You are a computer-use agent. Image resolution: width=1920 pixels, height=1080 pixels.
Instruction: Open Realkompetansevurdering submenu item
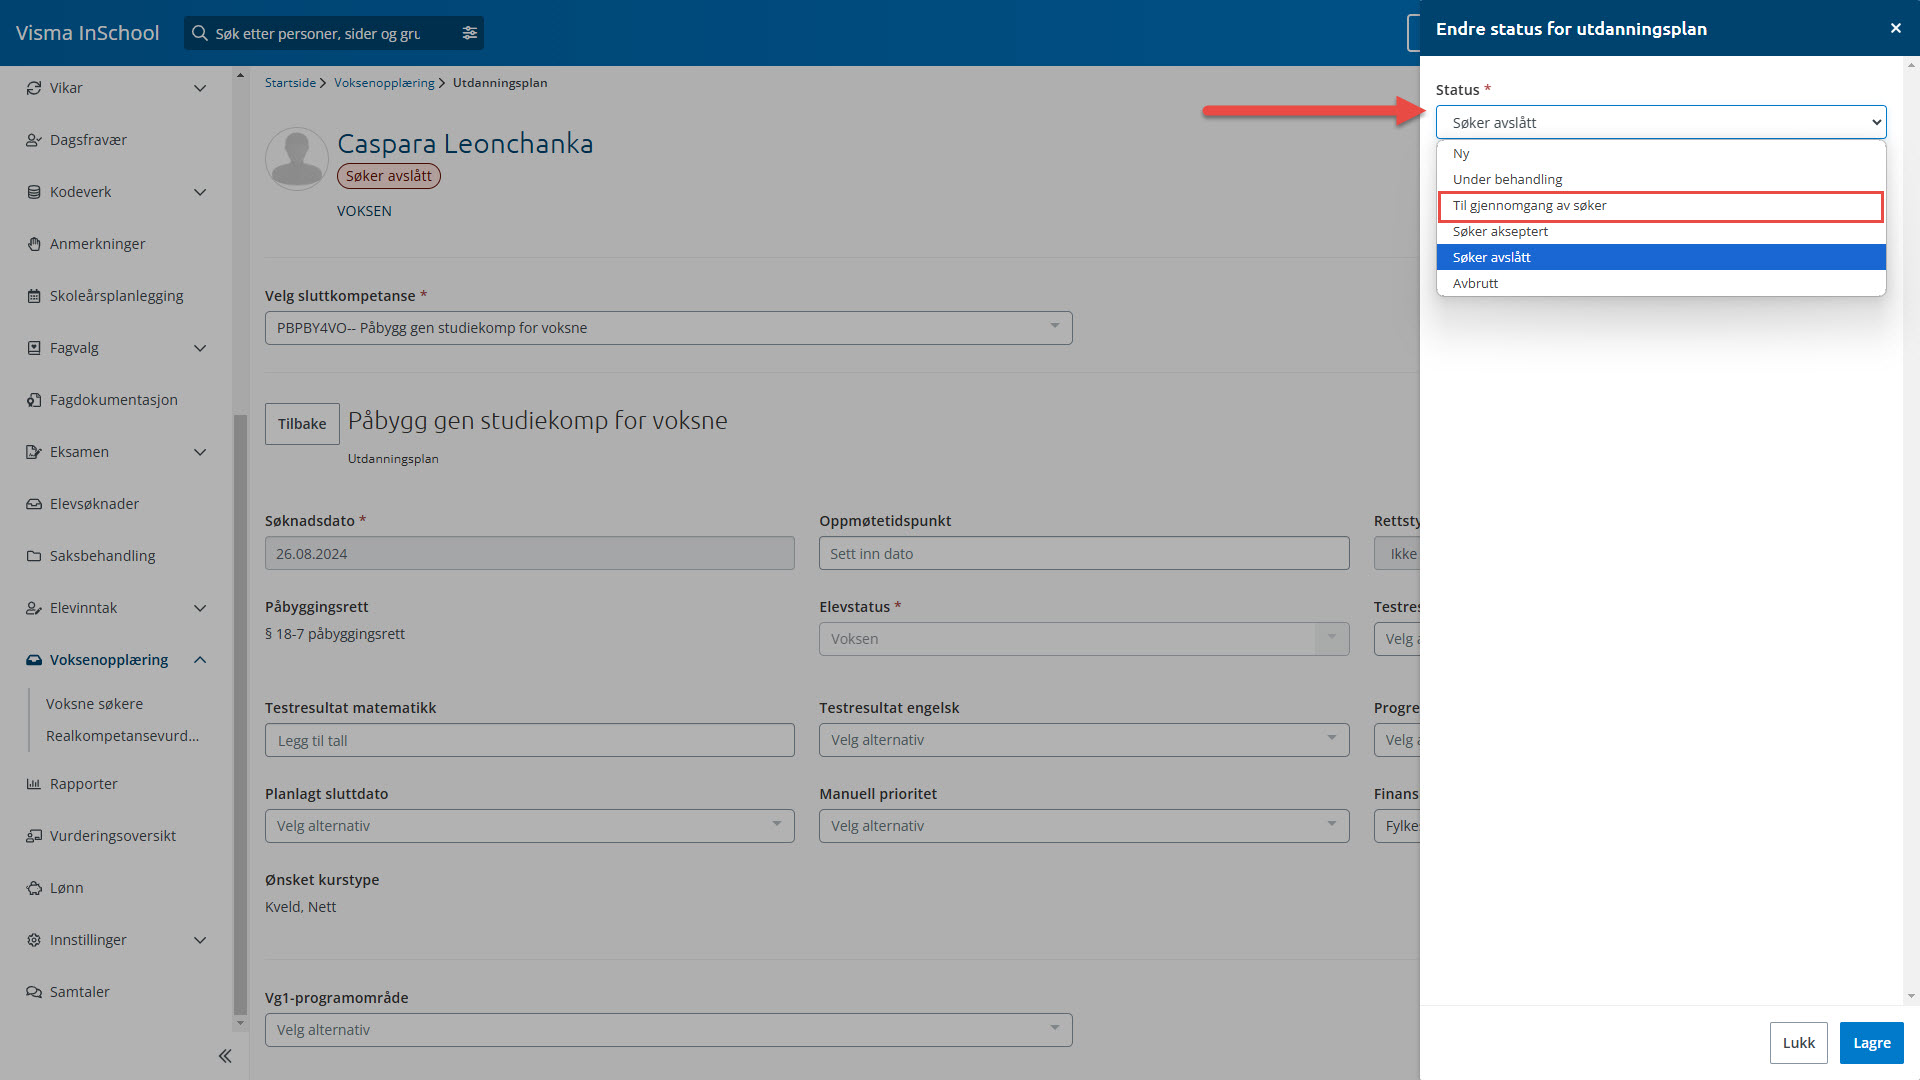pos(122,736)
